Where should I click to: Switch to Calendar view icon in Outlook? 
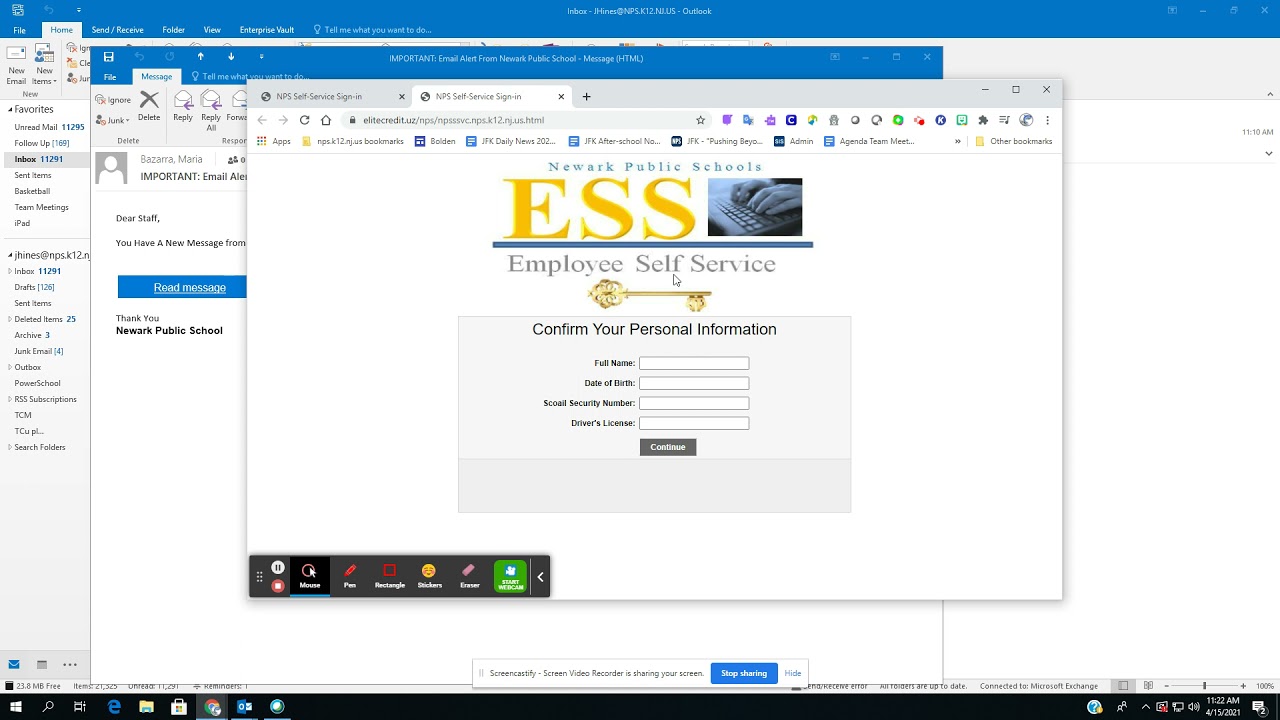(42, 664)
